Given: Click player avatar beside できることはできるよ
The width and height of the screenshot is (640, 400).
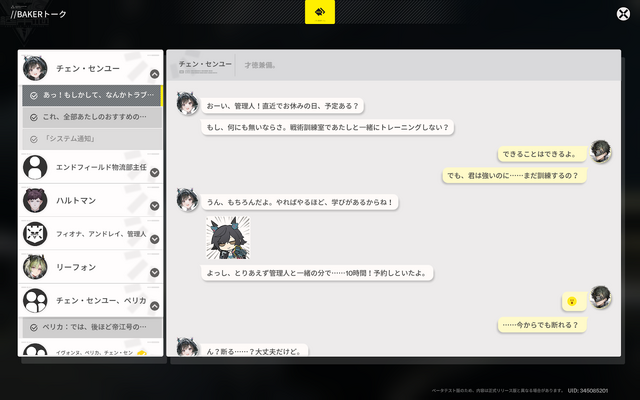Looking at the screenshot, I should (600, 151).
